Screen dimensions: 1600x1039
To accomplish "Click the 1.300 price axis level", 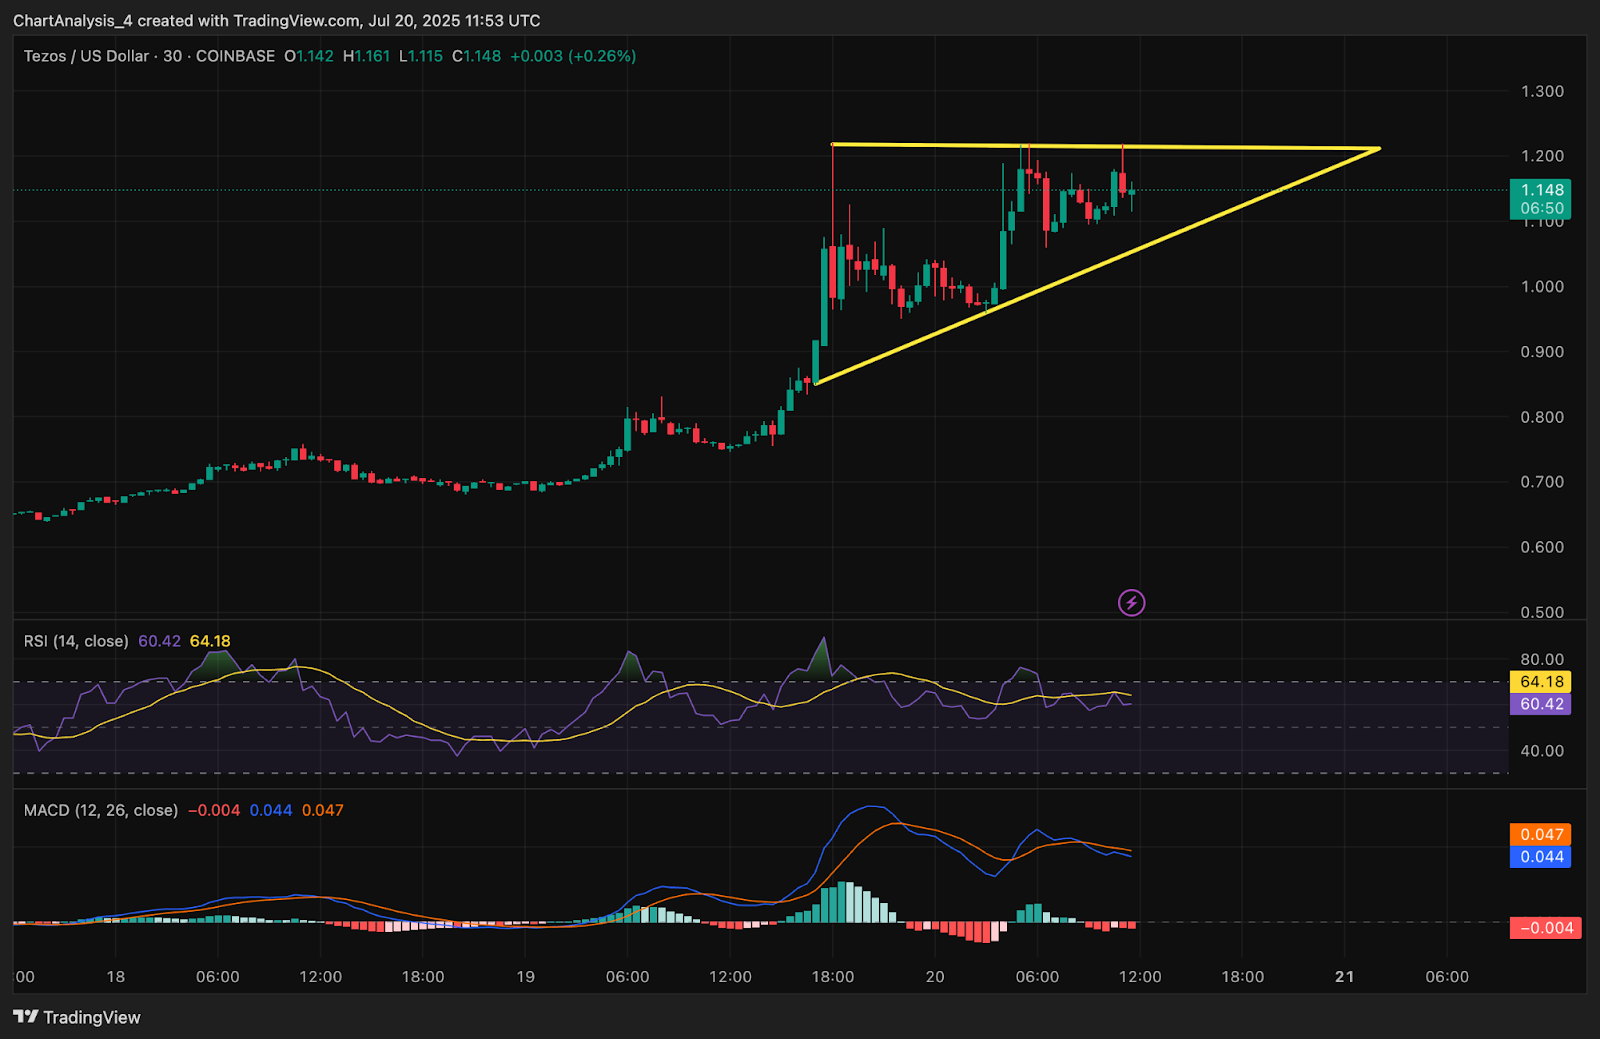I will [x=1542, y=91].
